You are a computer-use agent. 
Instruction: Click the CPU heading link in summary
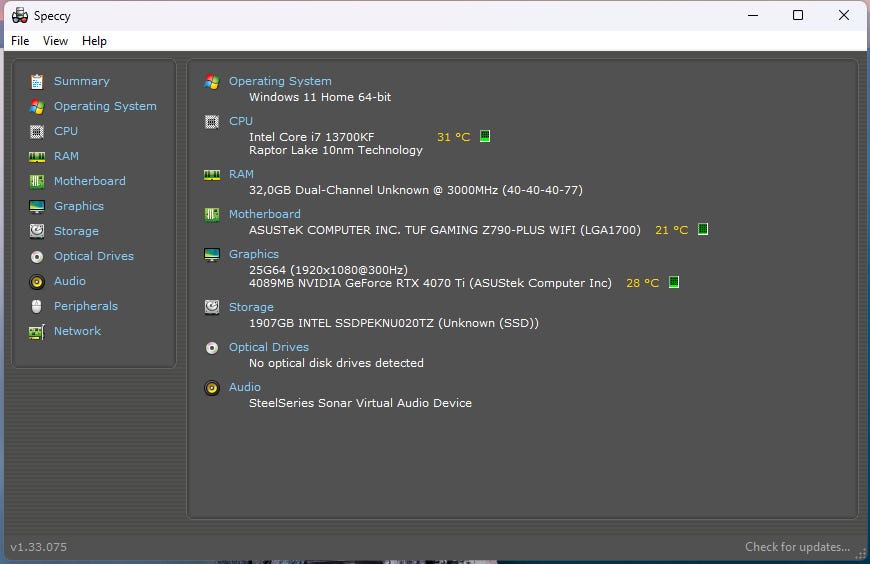pos(241,121)
